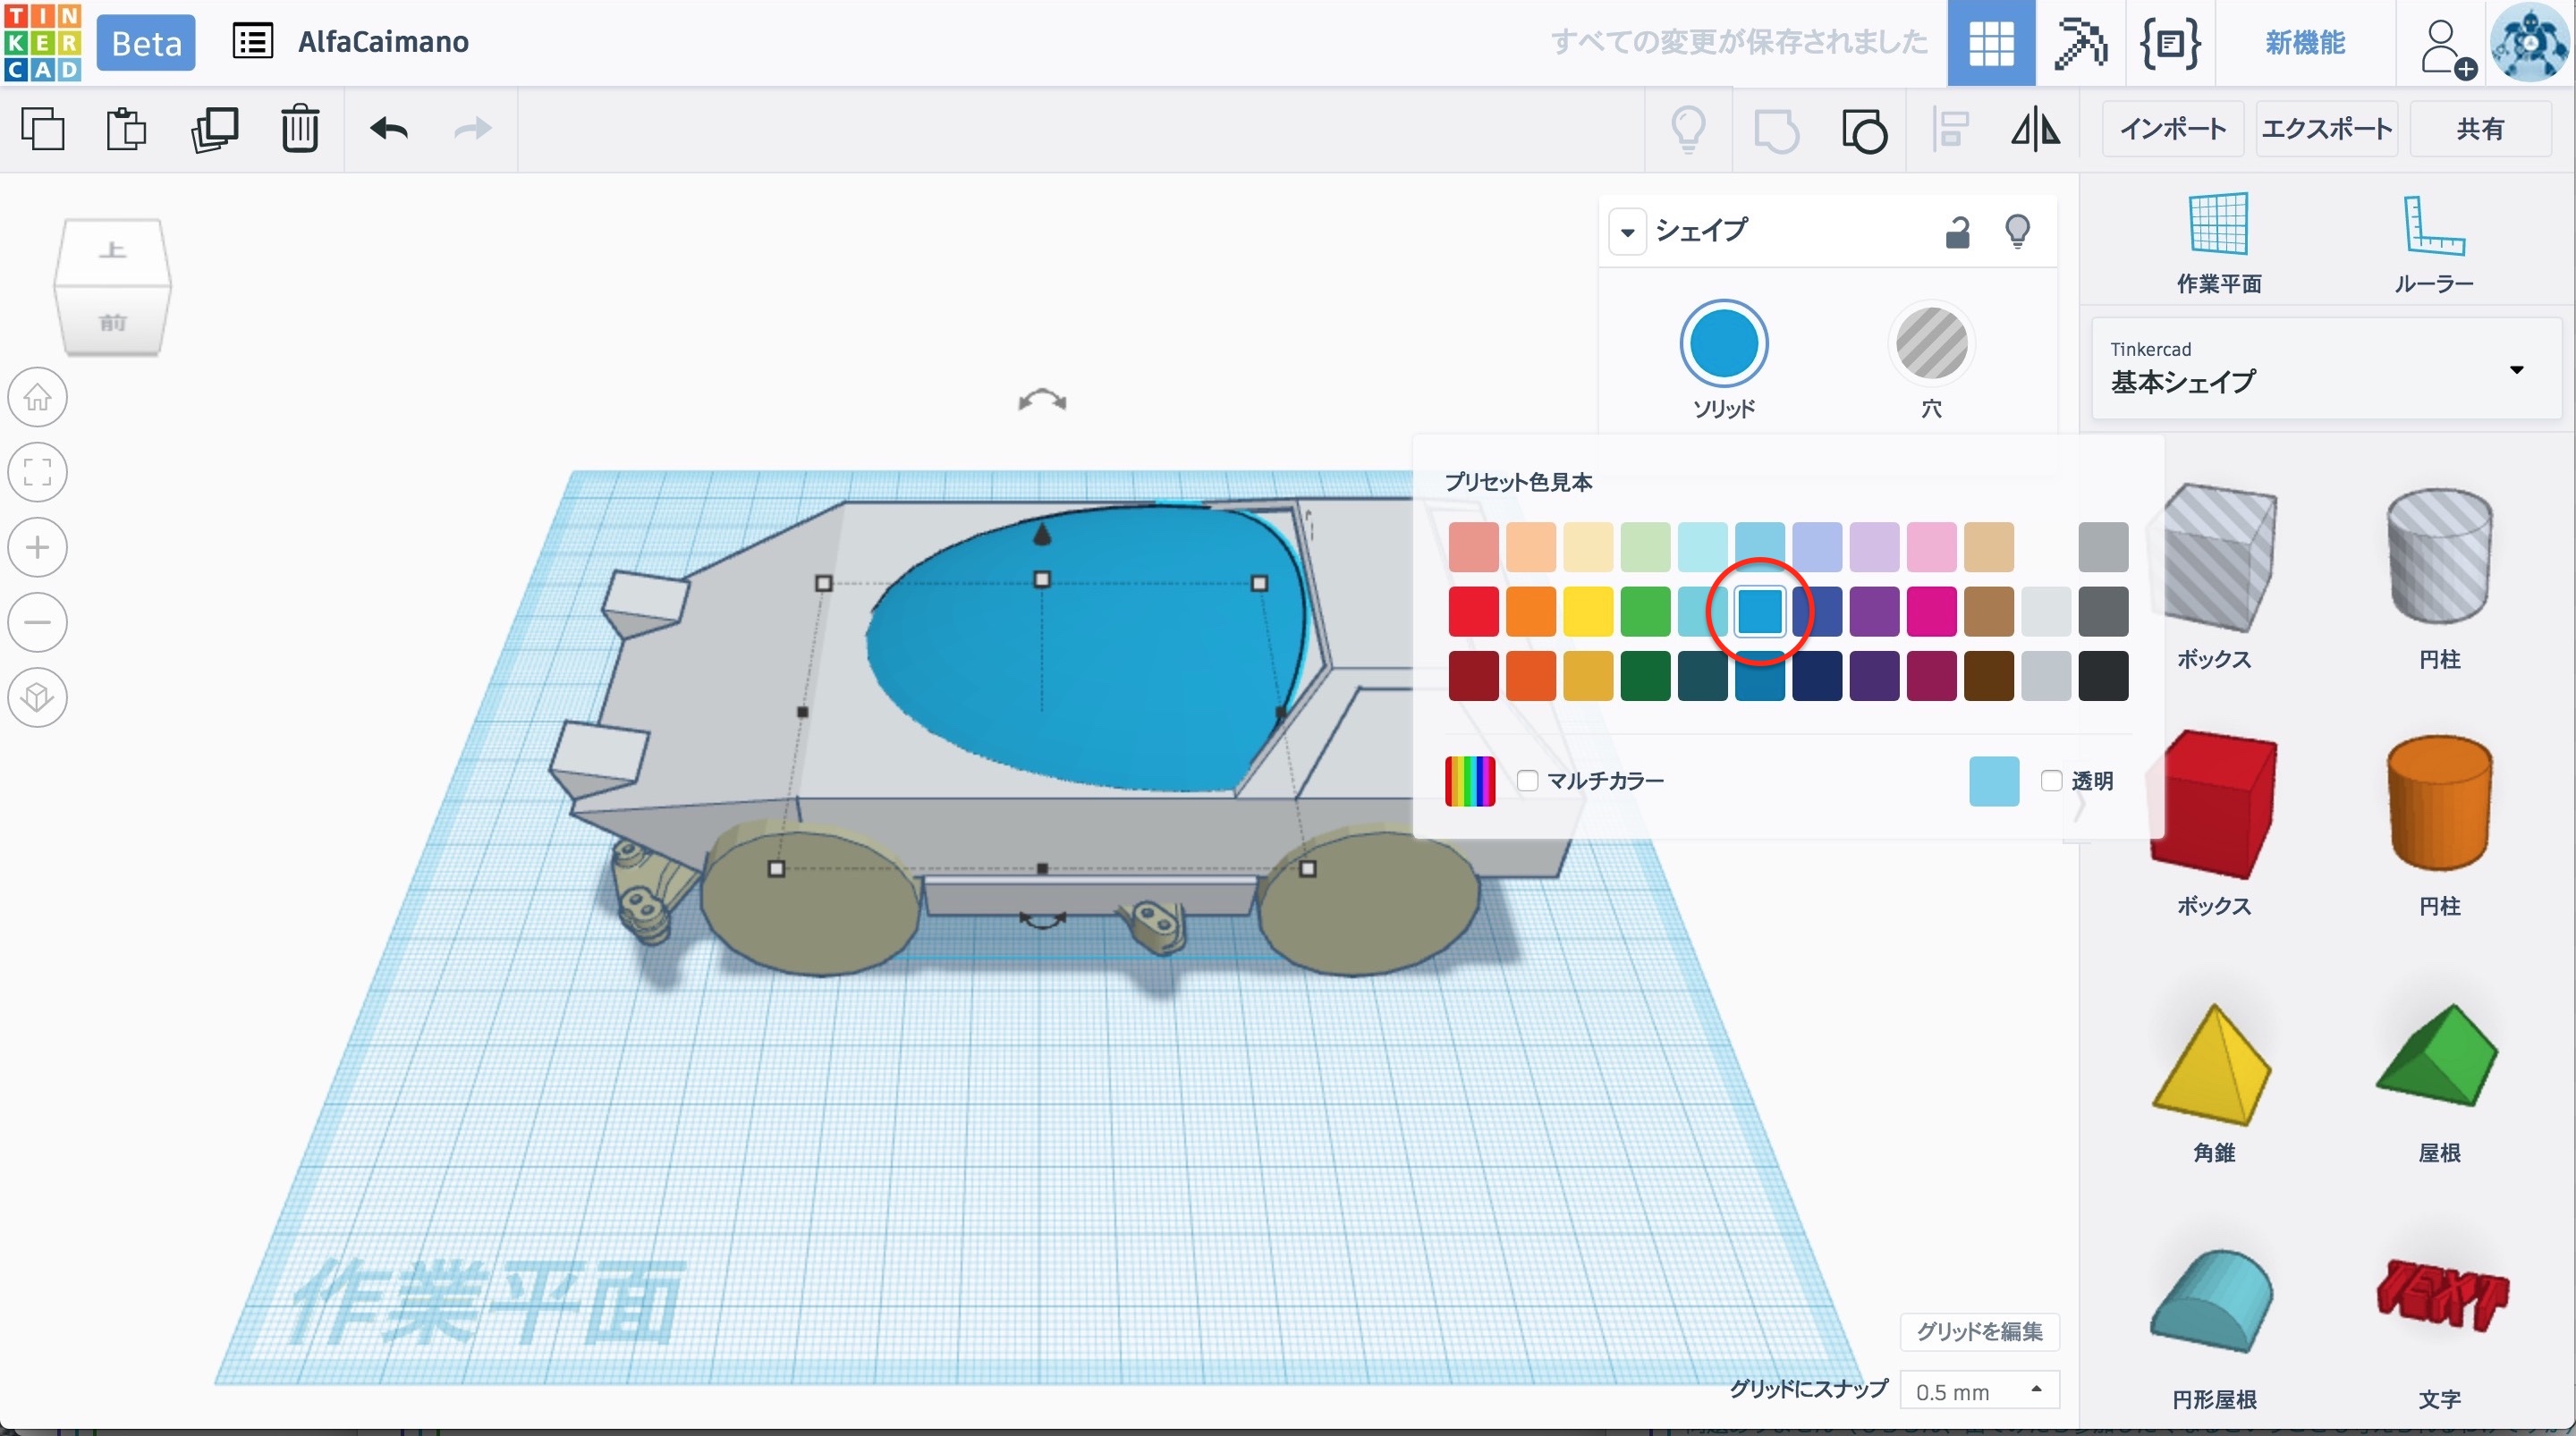Click the Import button
This screenshot has width=2576, height=1436.
(x=2172, y=129)
